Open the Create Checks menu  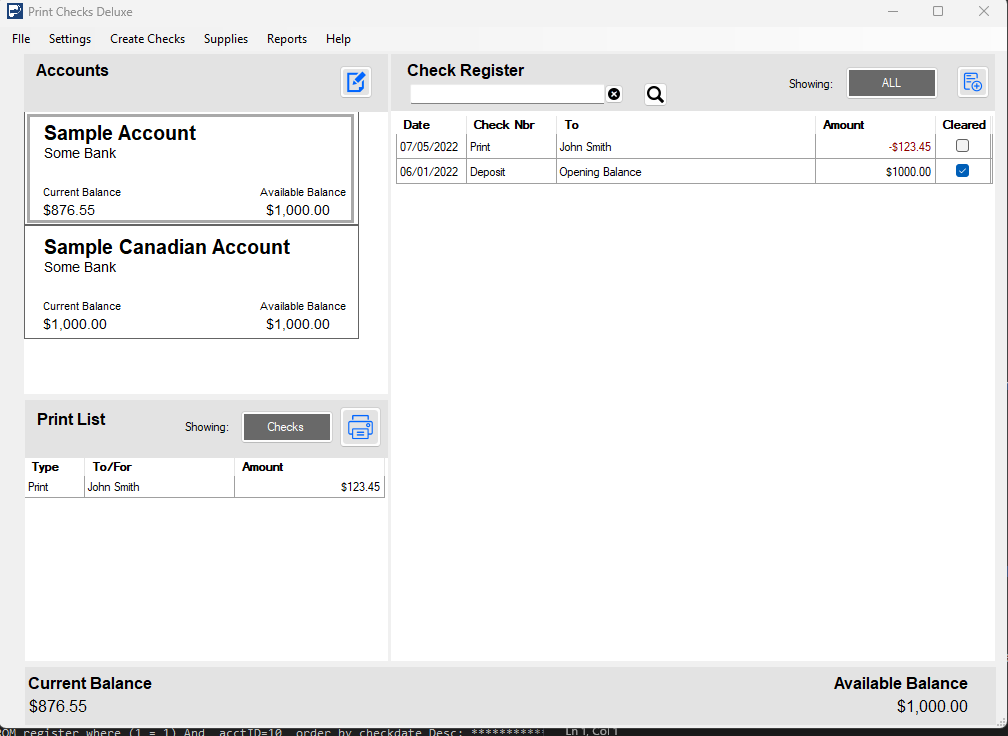pyautogui.click(x=147, y=39)
